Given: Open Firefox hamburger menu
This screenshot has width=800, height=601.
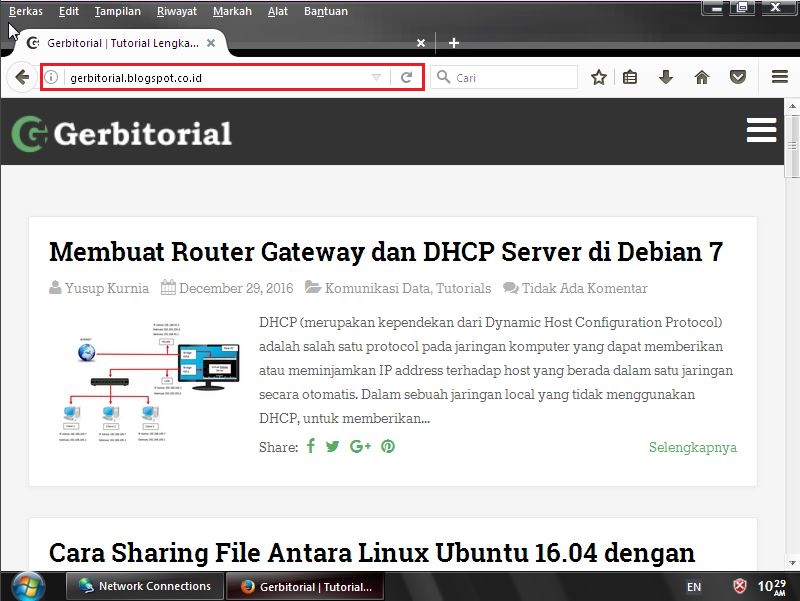Looking at the screenshot, I should 780,77.
